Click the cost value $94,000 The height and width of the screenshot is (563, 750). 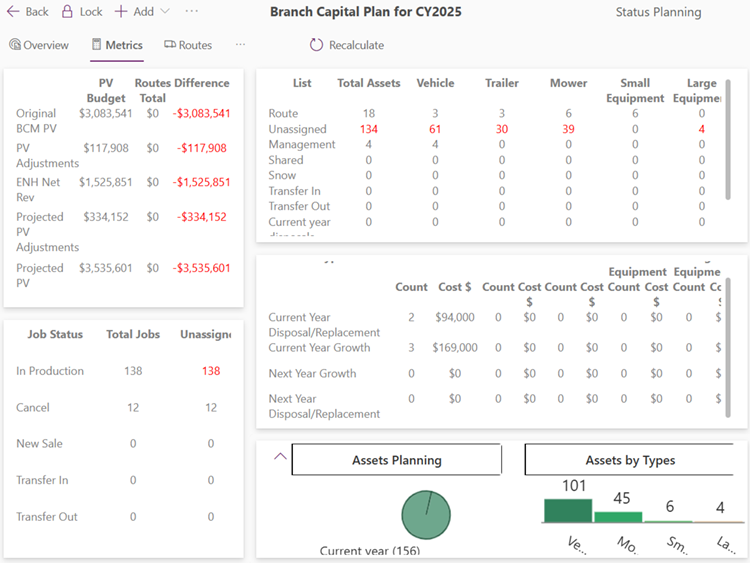coord(455,317)
